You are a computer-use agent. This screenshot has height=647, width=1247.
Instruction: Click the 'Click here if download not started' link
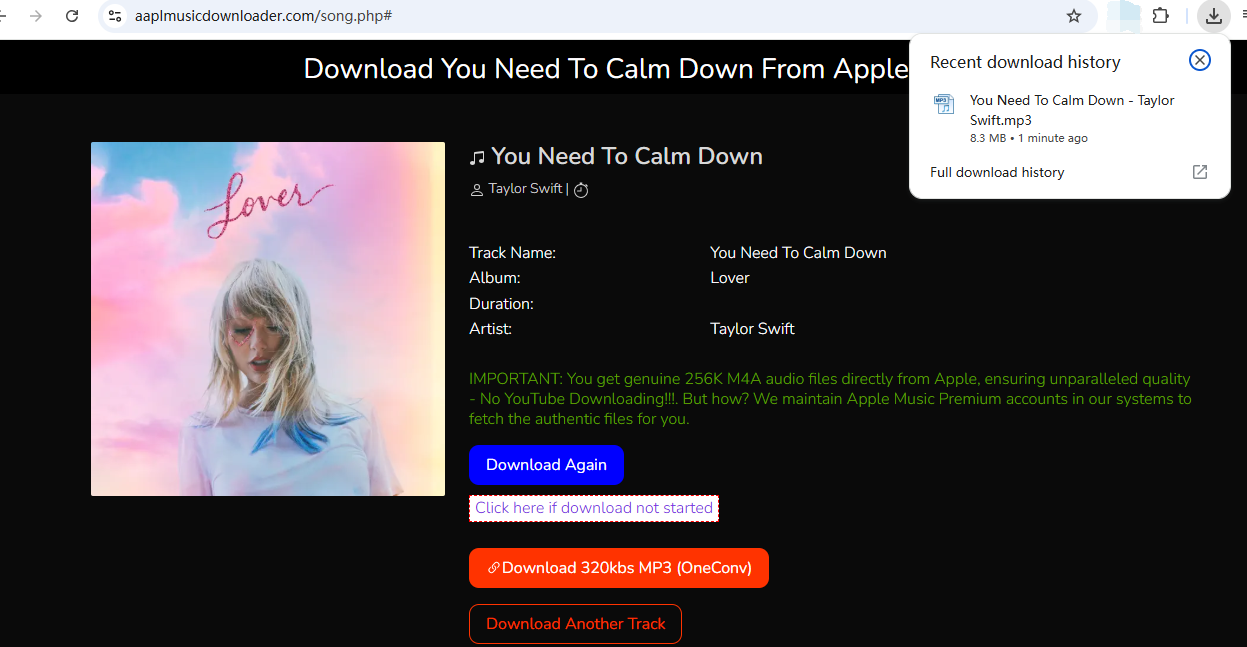pyautogui.click(x=594, y=508)
